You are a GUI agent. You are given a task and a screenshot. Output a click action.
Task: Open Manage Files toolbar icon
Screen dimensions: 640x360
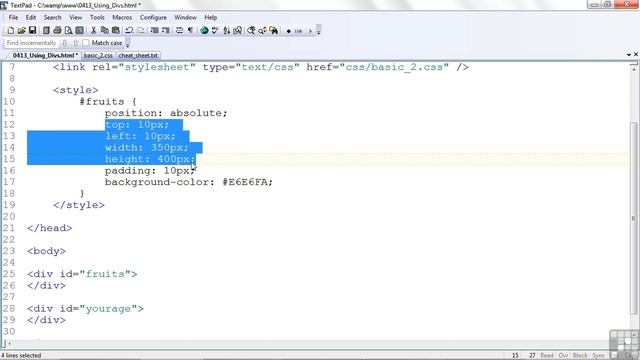[x=46, y=31]
